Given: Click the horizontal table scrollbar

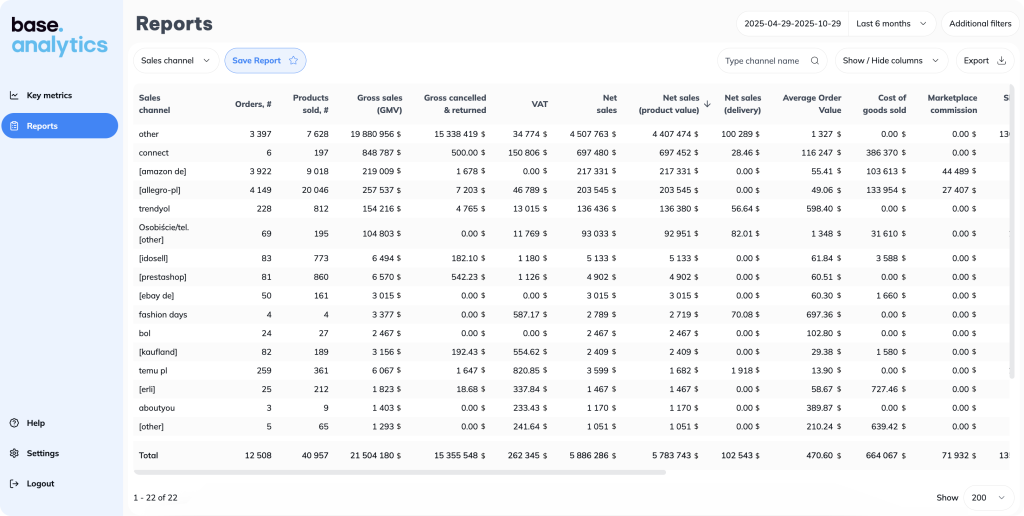Looking at the screenshot, I should click(400, 472).
